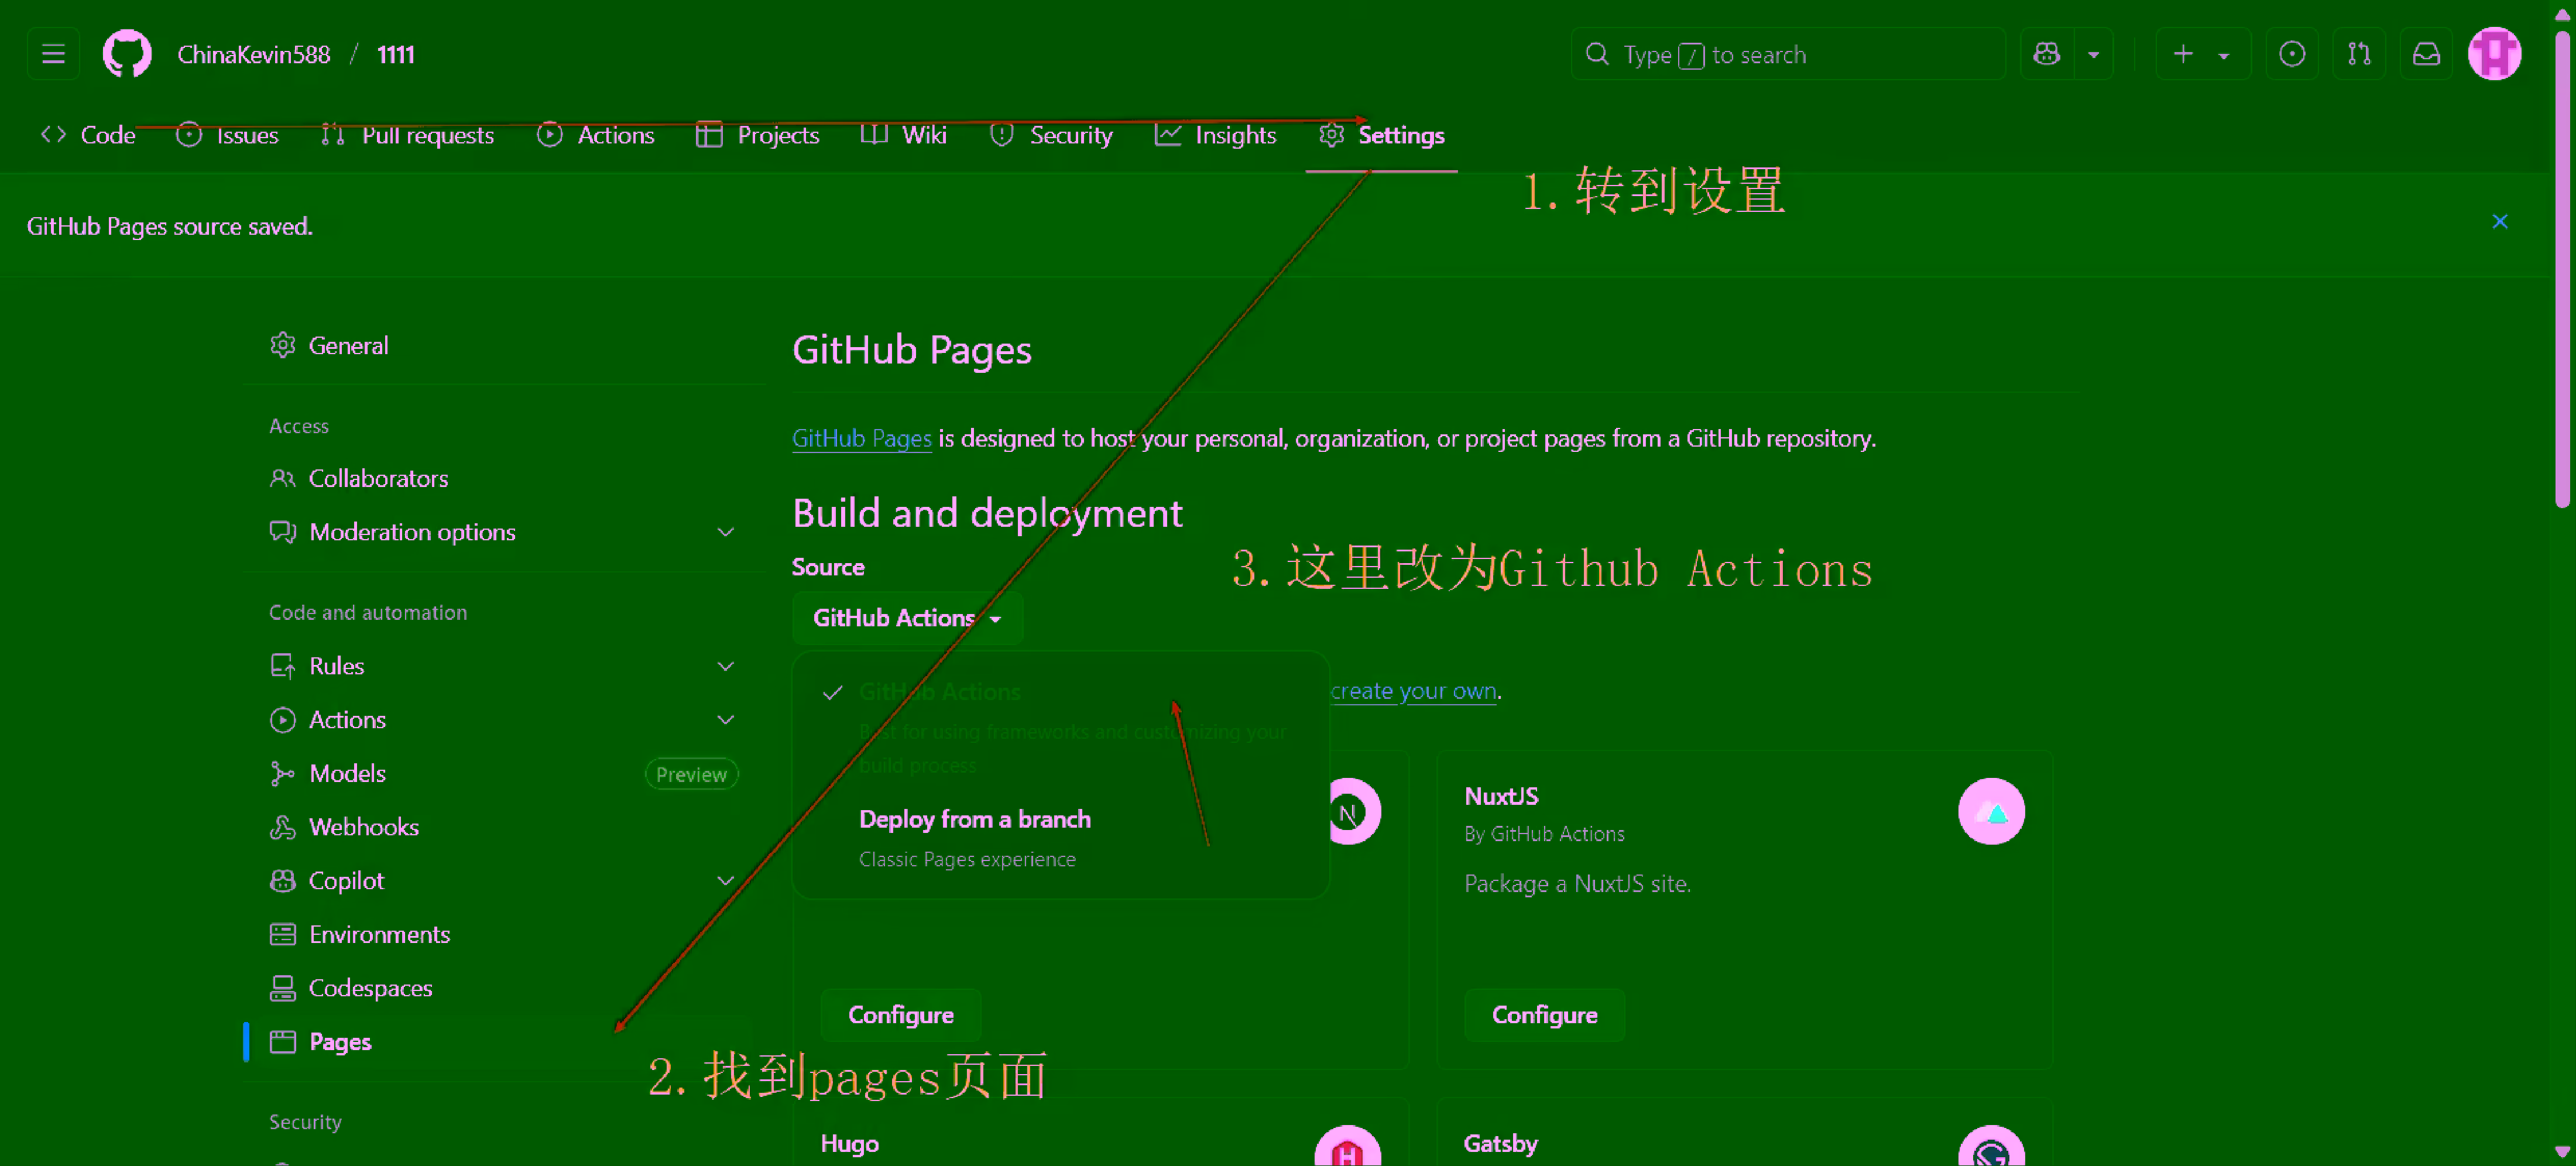Open the 1111 repository link
The image size is (2576, 1166).
coord(396,55)
